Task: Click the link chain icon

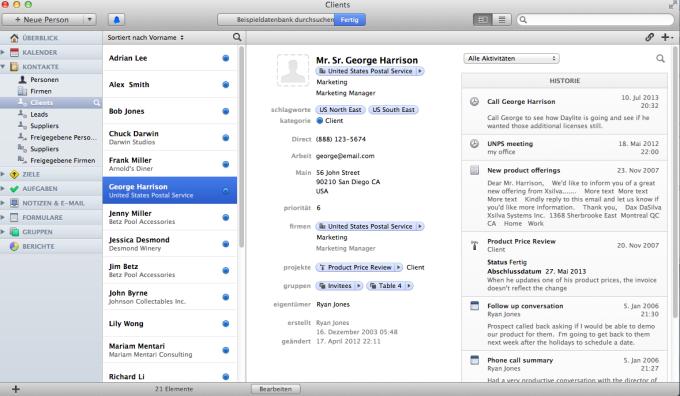Action: (x=649, y=37)
